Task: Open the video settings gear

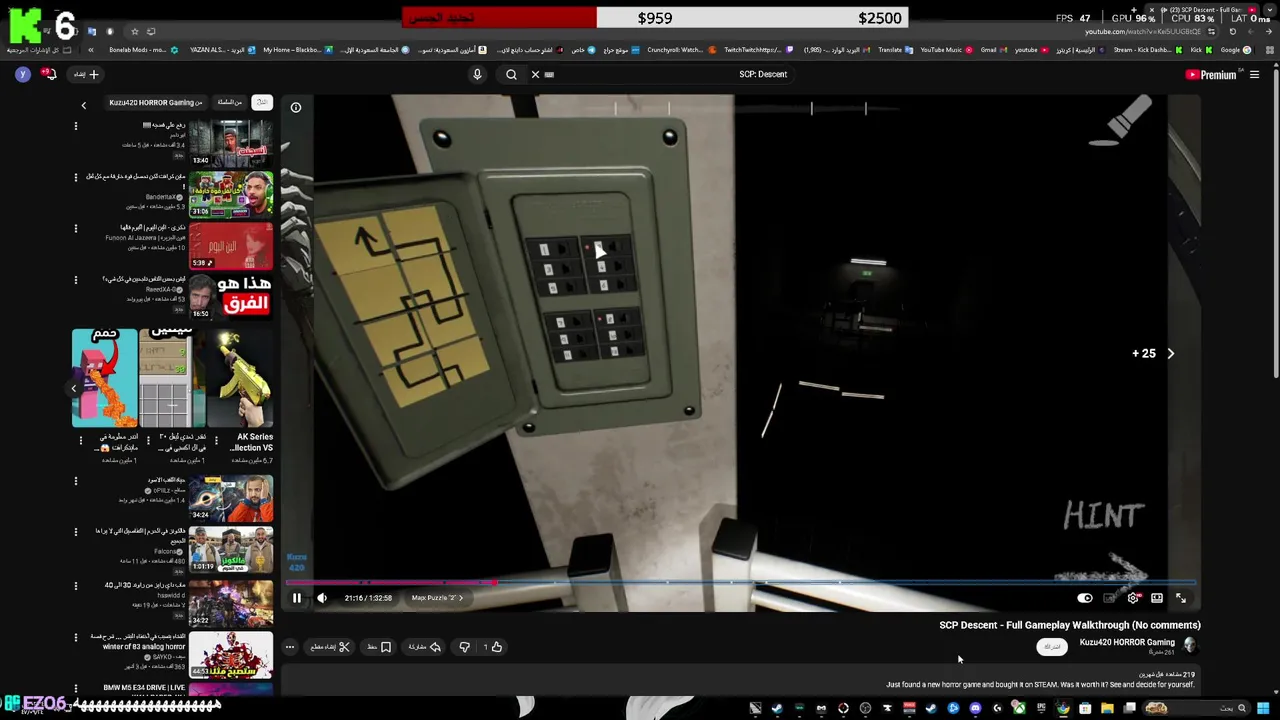Action: (1133, 598)
